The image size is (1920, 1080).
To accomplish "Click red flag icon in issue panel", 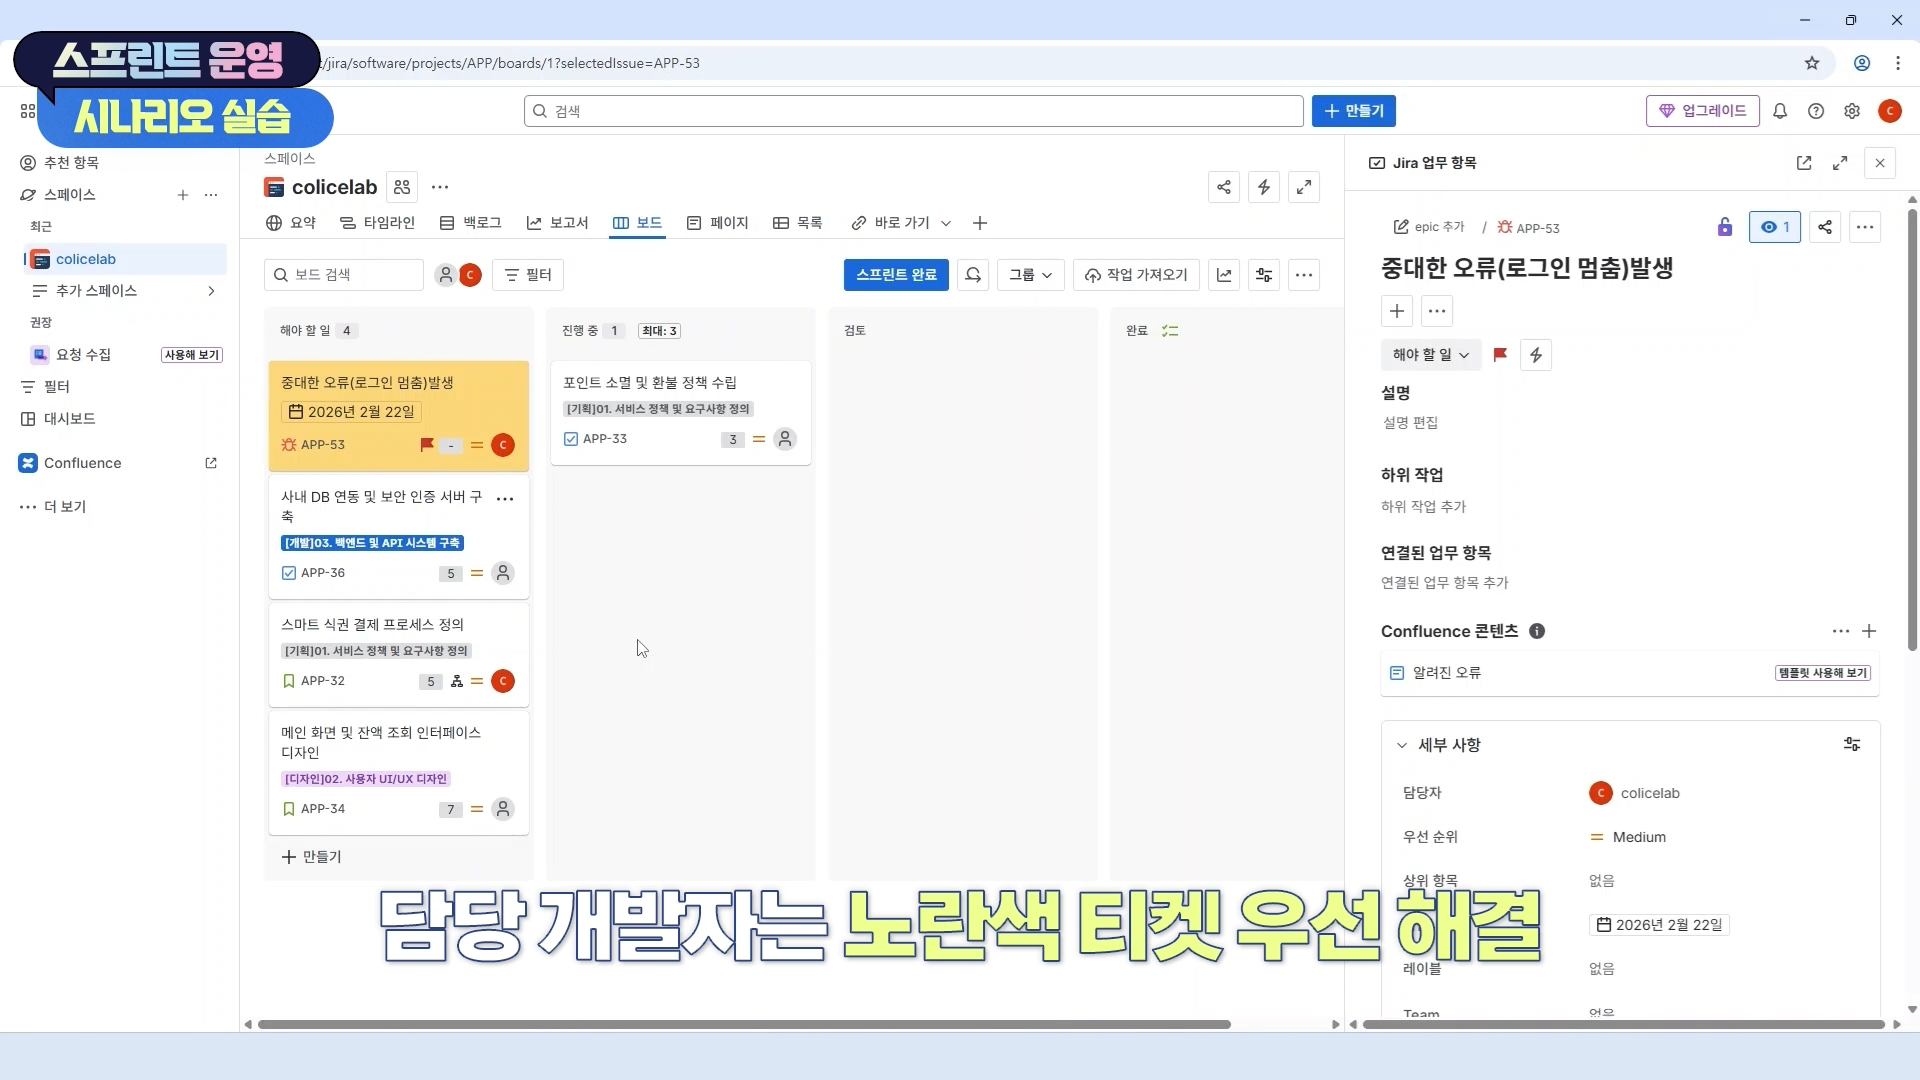I will pos(1500,355).
